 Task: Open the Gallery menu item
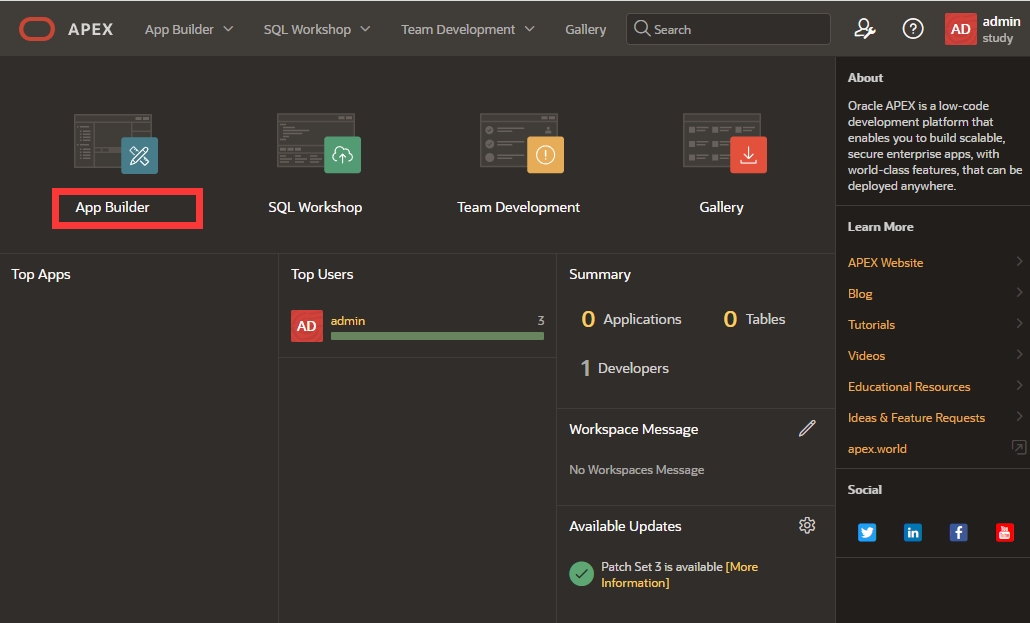[x=585, y=29]
